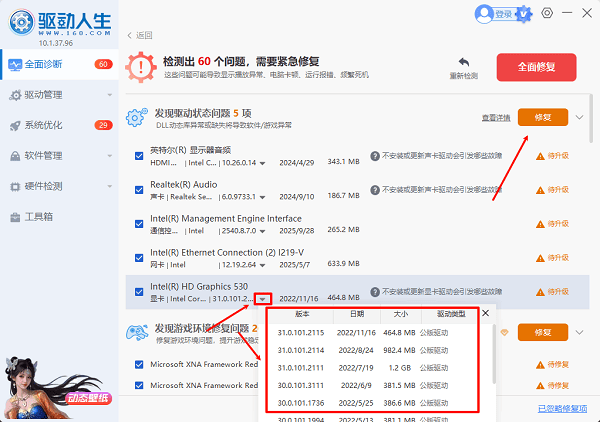Viewport: 600px width, 422px height.
Task: Click the 登录 login text
Action: pyautogui.click(x=504, y=14)
